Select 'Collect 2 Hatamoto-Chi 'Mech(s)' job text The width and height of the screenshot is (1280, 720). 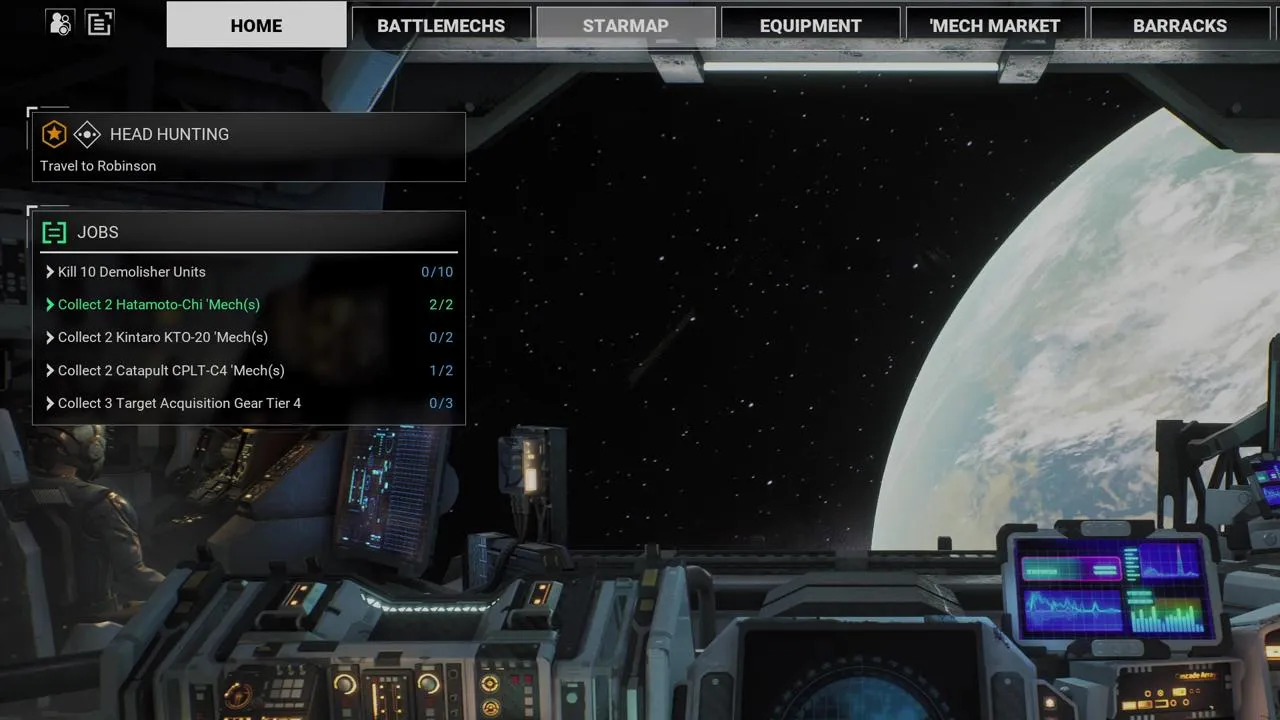(x=159, y=305)
